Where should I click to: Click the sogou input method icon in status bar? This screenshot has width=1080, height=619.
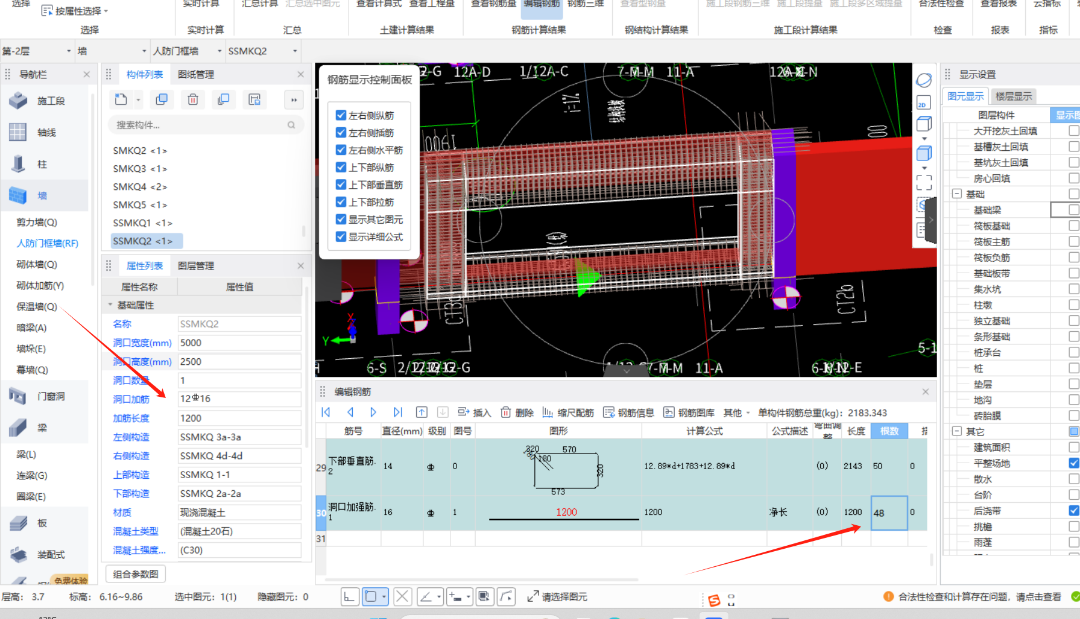714,600
